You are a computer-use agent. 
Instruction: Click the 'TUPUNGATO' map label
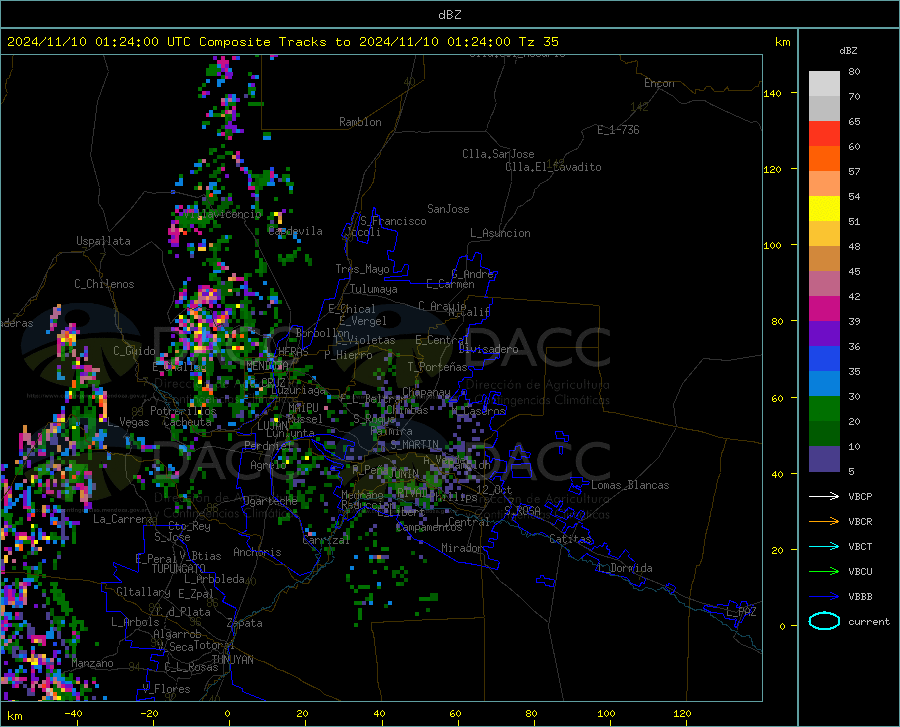point(179,569)
